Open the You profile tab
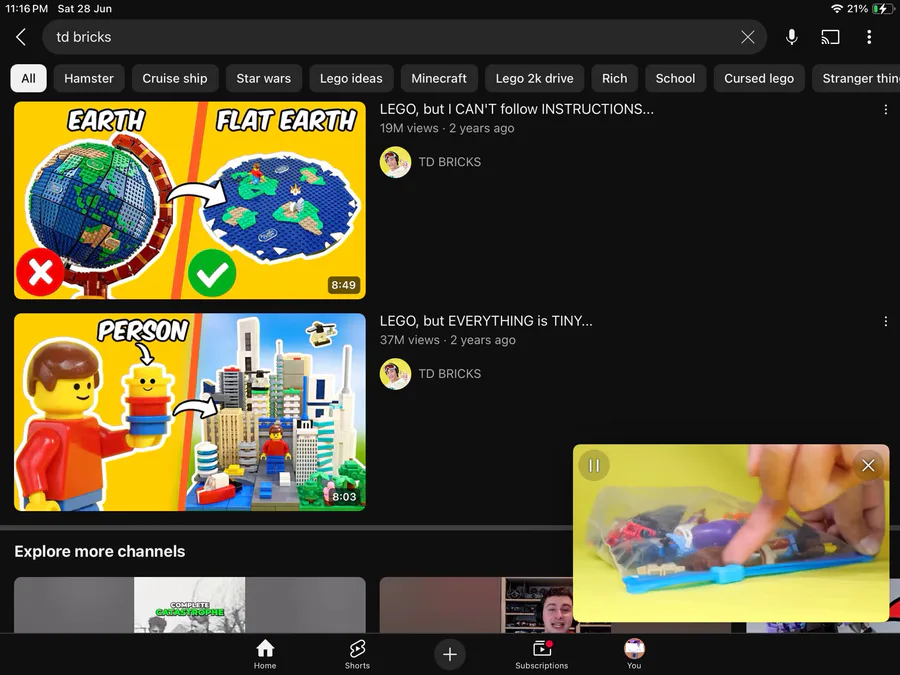Screen dimensions: 900x675 [634, 654]
